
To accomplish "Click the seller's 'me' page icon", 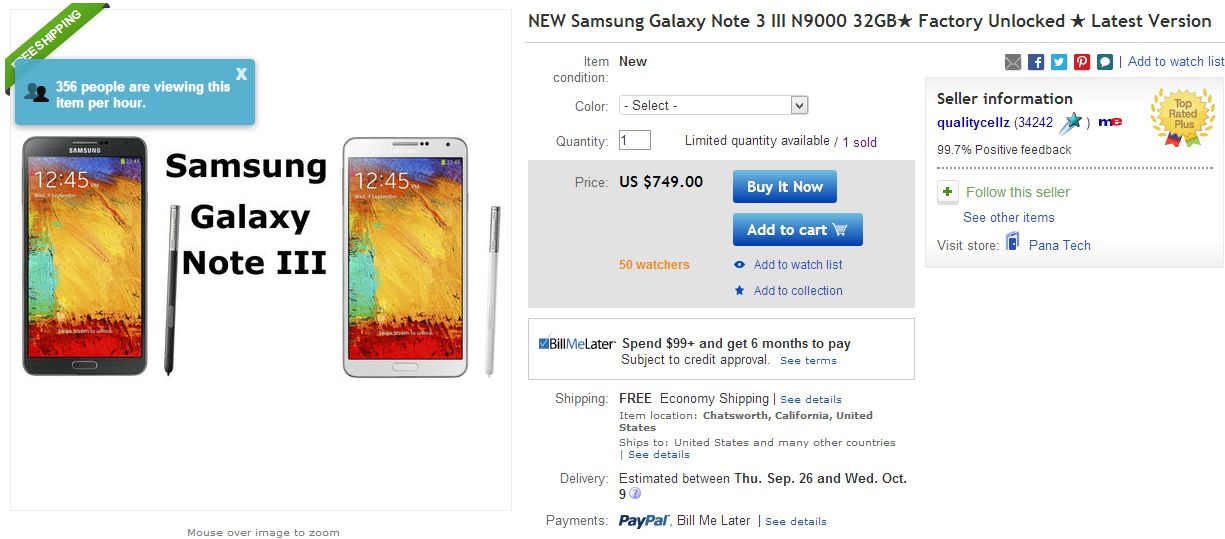I will click(x=1110, y=122).
